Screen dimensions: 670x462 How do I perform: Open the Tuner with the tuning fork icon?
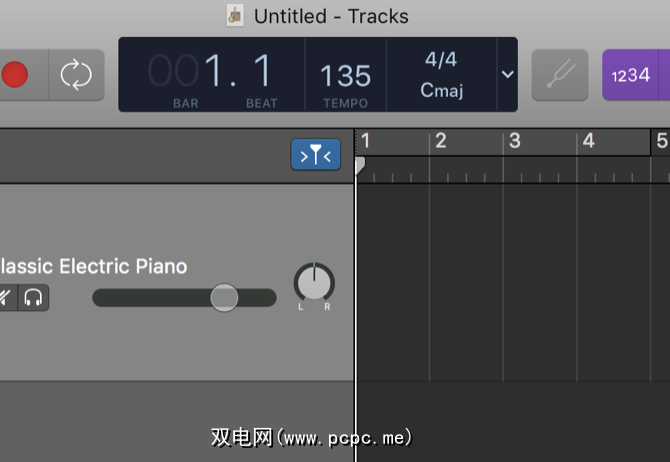point(559,75)
